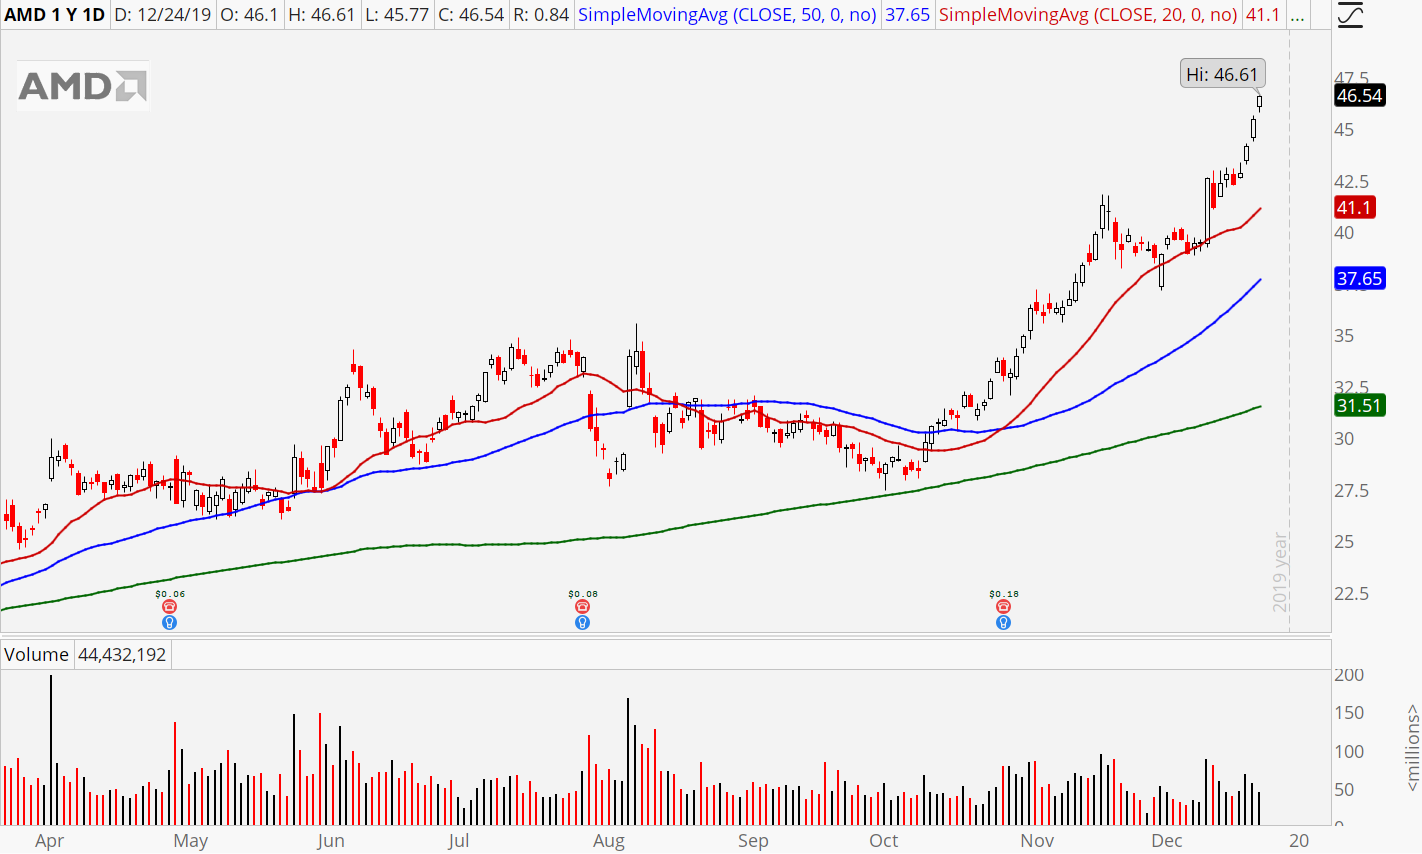Click the blue lightbulb icon under $0.08
This screenshot has height=854, width=1422.
coord(582,622)
